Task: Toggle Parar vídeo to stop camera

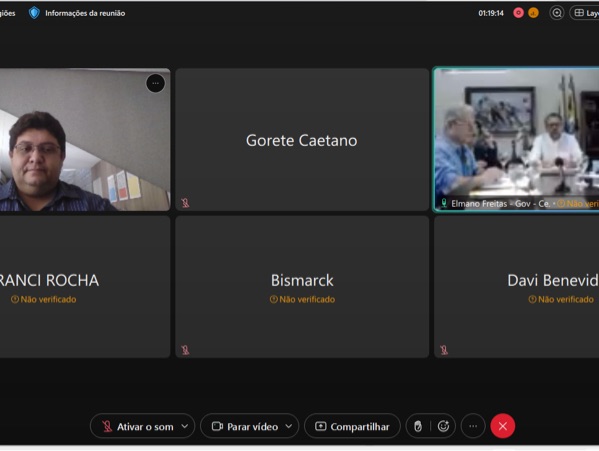Action: pyautogui.click(x=244, y=426)
